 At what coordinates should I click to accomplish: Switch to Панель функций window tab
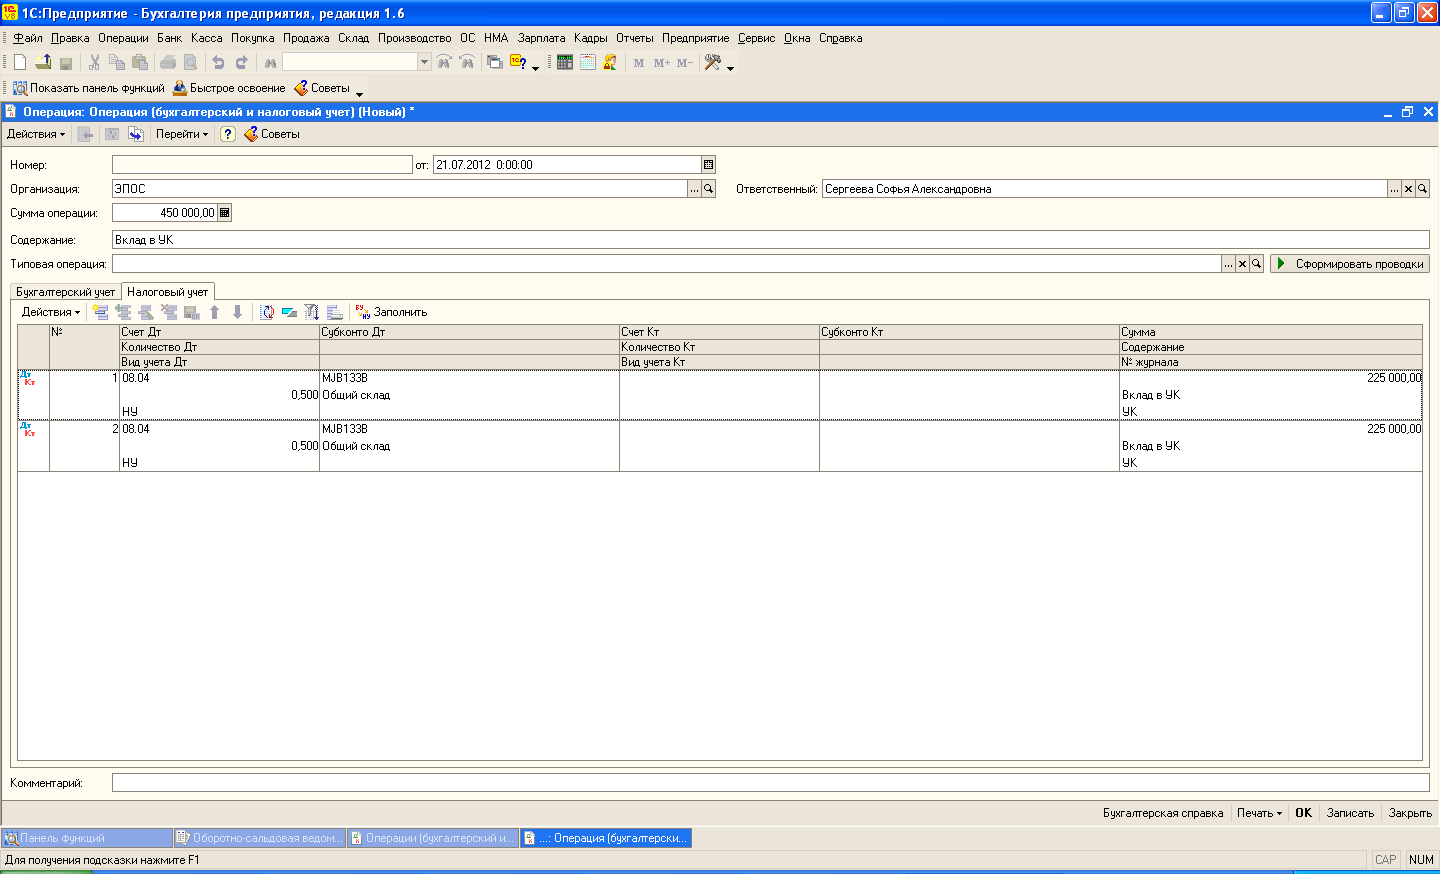87,838
